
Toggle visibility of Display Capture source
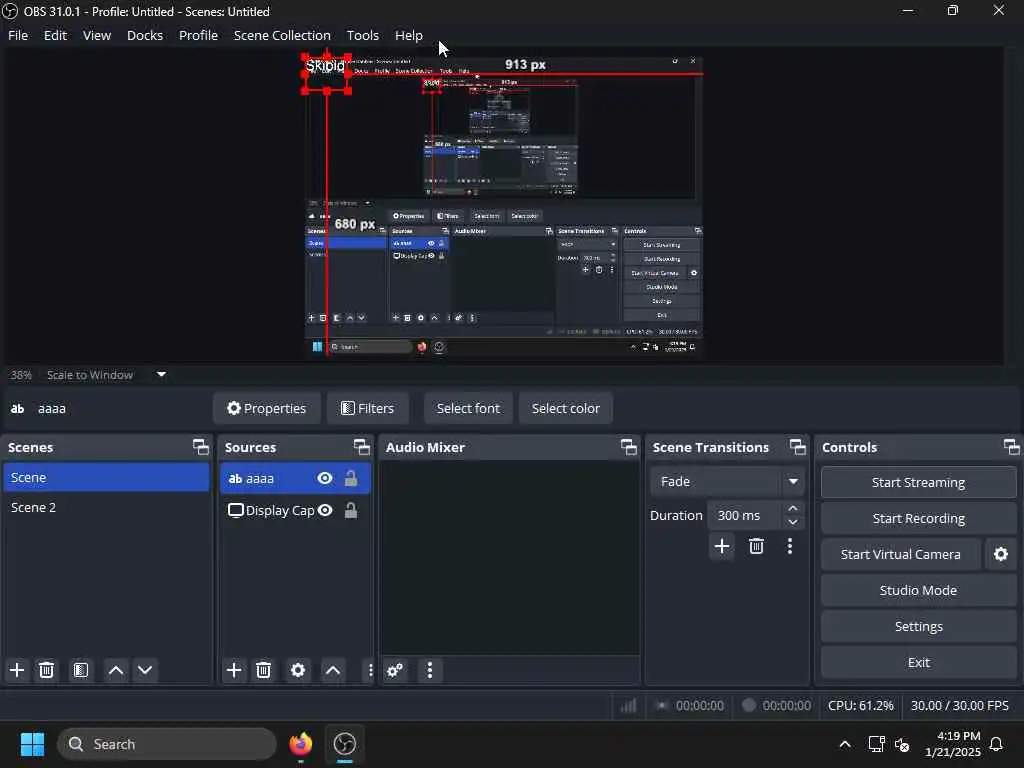tap(325, 510)
